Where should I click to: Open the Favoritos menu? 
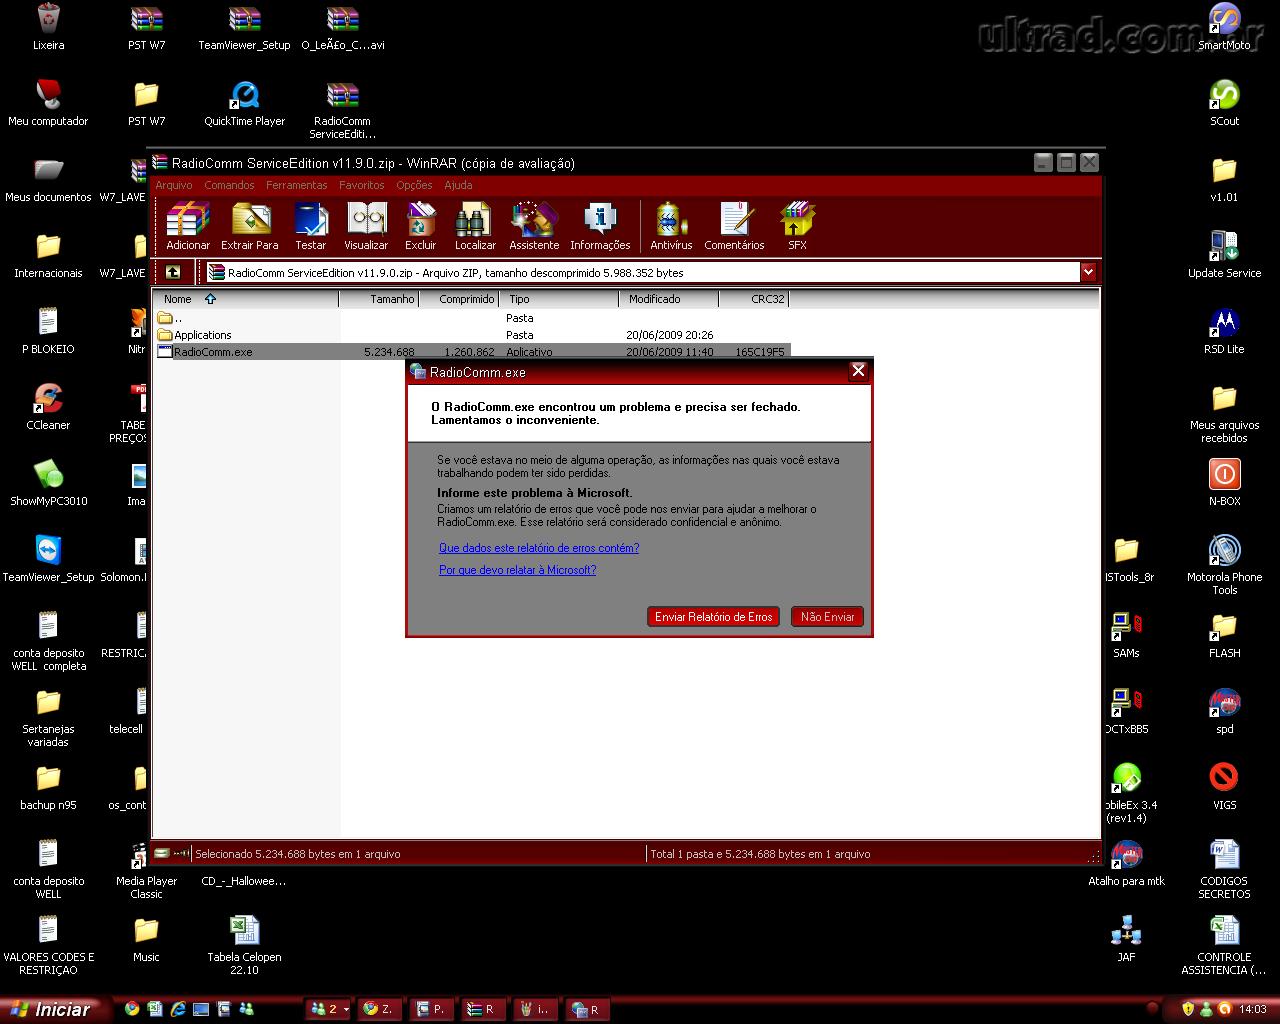point(361,185)
